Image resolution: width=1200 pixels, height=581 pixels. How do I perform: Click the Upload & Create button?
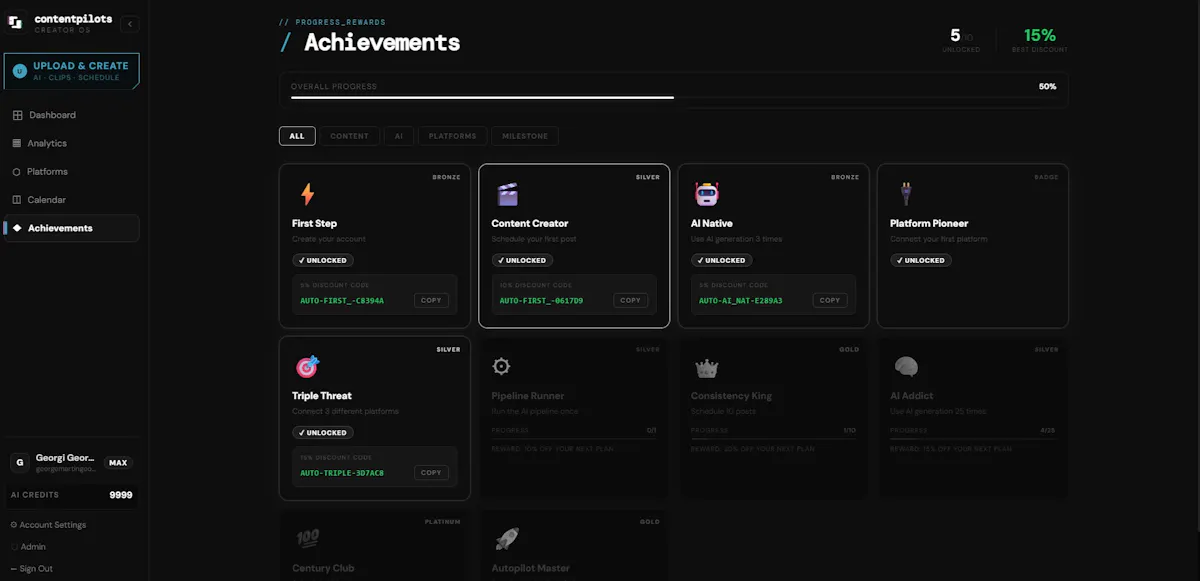point(72,71)
